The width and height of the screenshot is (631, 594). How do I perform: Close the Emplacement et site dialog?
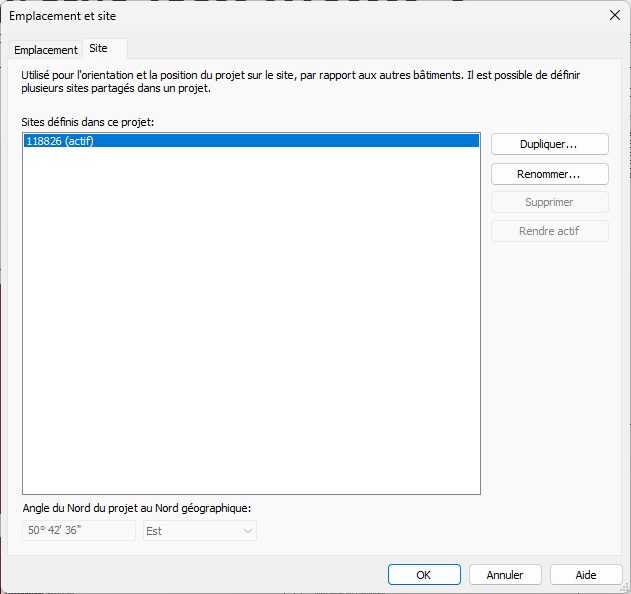[x=614, y=15]
